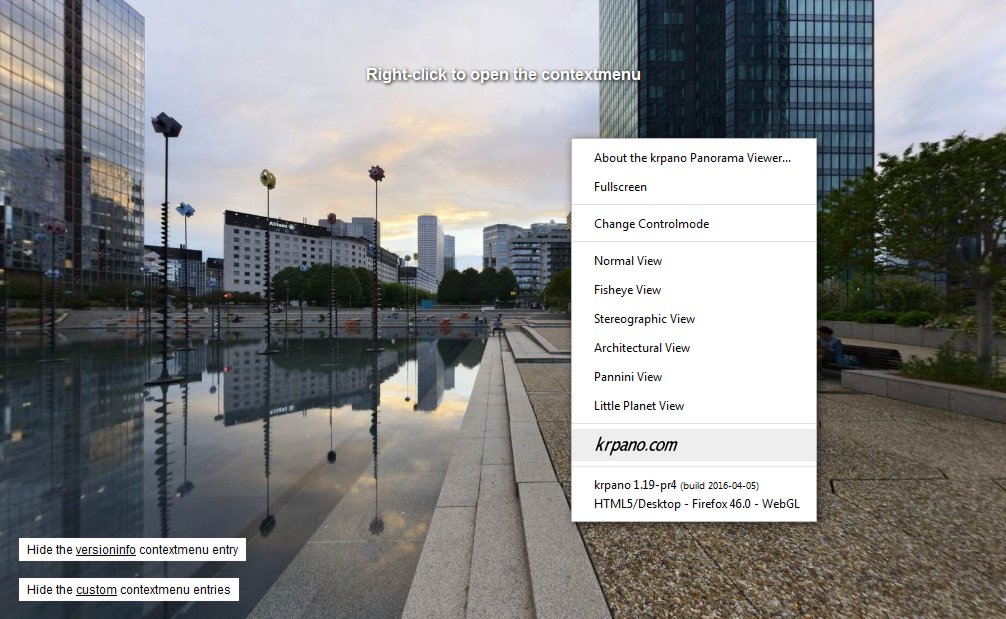1006x619 pixels.
Task: Click the Allianz building in the panorama
Action: click(270, 250)
